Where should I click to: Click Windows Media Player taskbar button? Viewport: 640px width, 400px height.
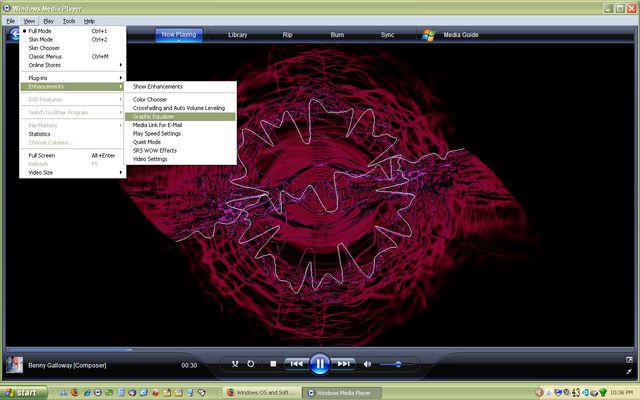(x=342, y=393)
